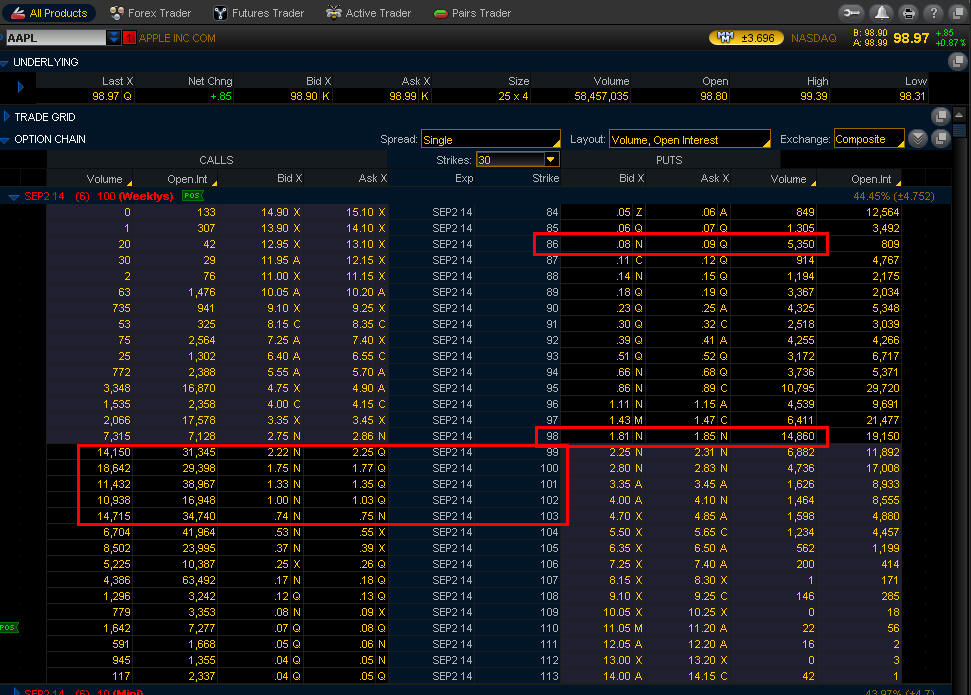Collapse the SEP2 14 Weeklys expiration

(x=13, y=196)
